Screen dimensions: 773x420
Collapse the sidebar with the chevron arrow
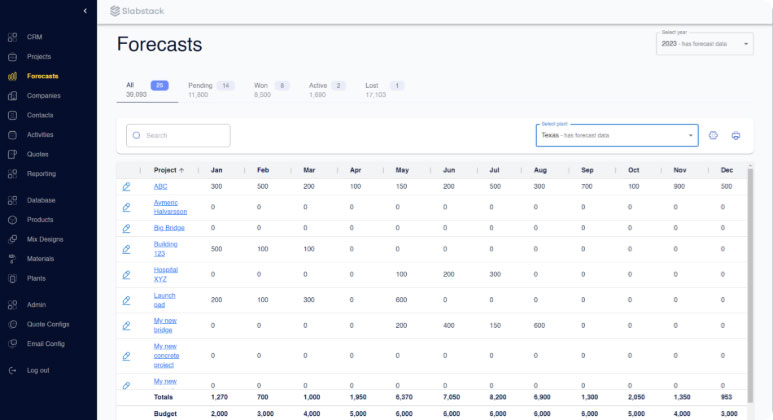(x=85, y=11)
